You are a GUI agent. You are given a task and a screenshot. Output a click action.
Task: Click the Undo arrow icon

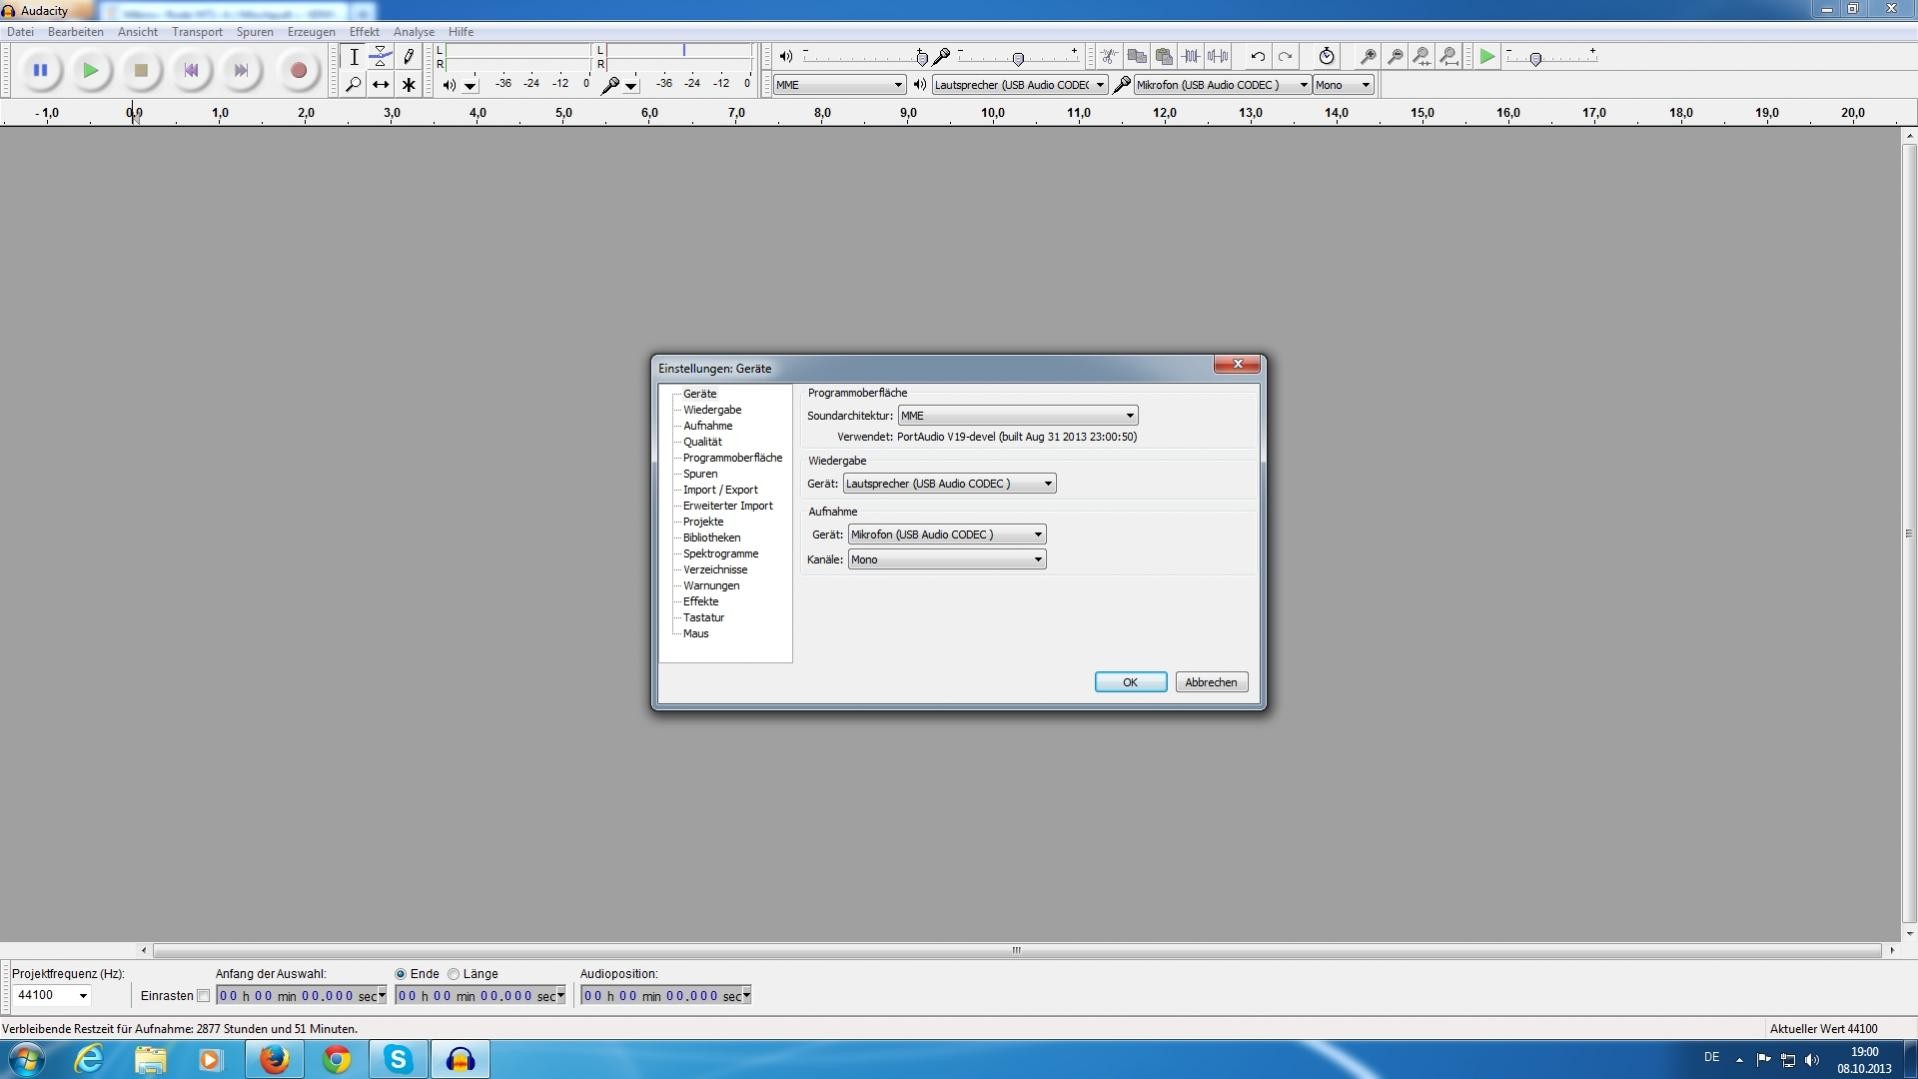click(1258, 57)
